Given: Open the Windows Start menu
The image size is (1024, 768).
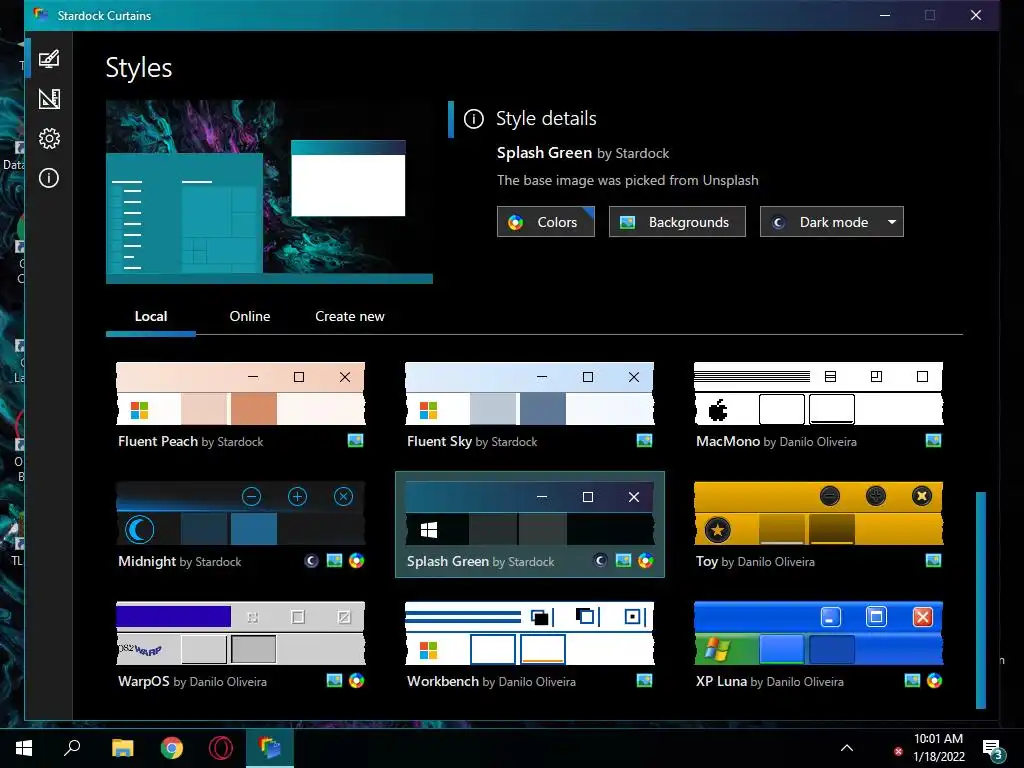Looking at the screenshot, I should [x=24, y=748].
